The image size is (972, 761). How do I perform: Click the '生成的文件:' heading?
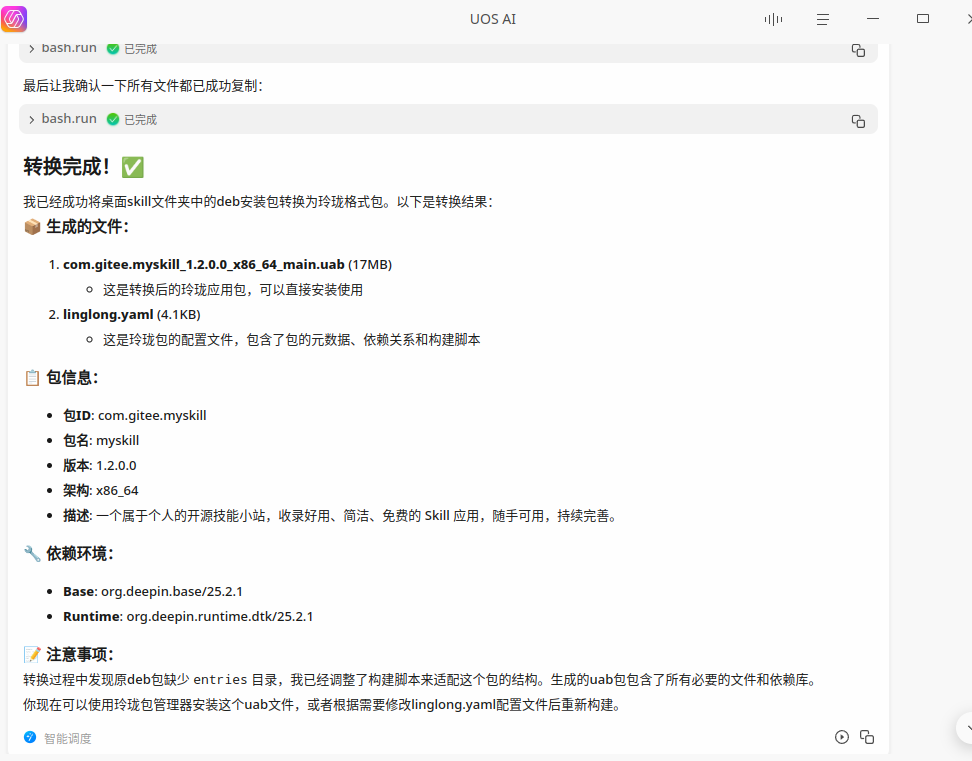pyautogui.click(x=87, y=227)
